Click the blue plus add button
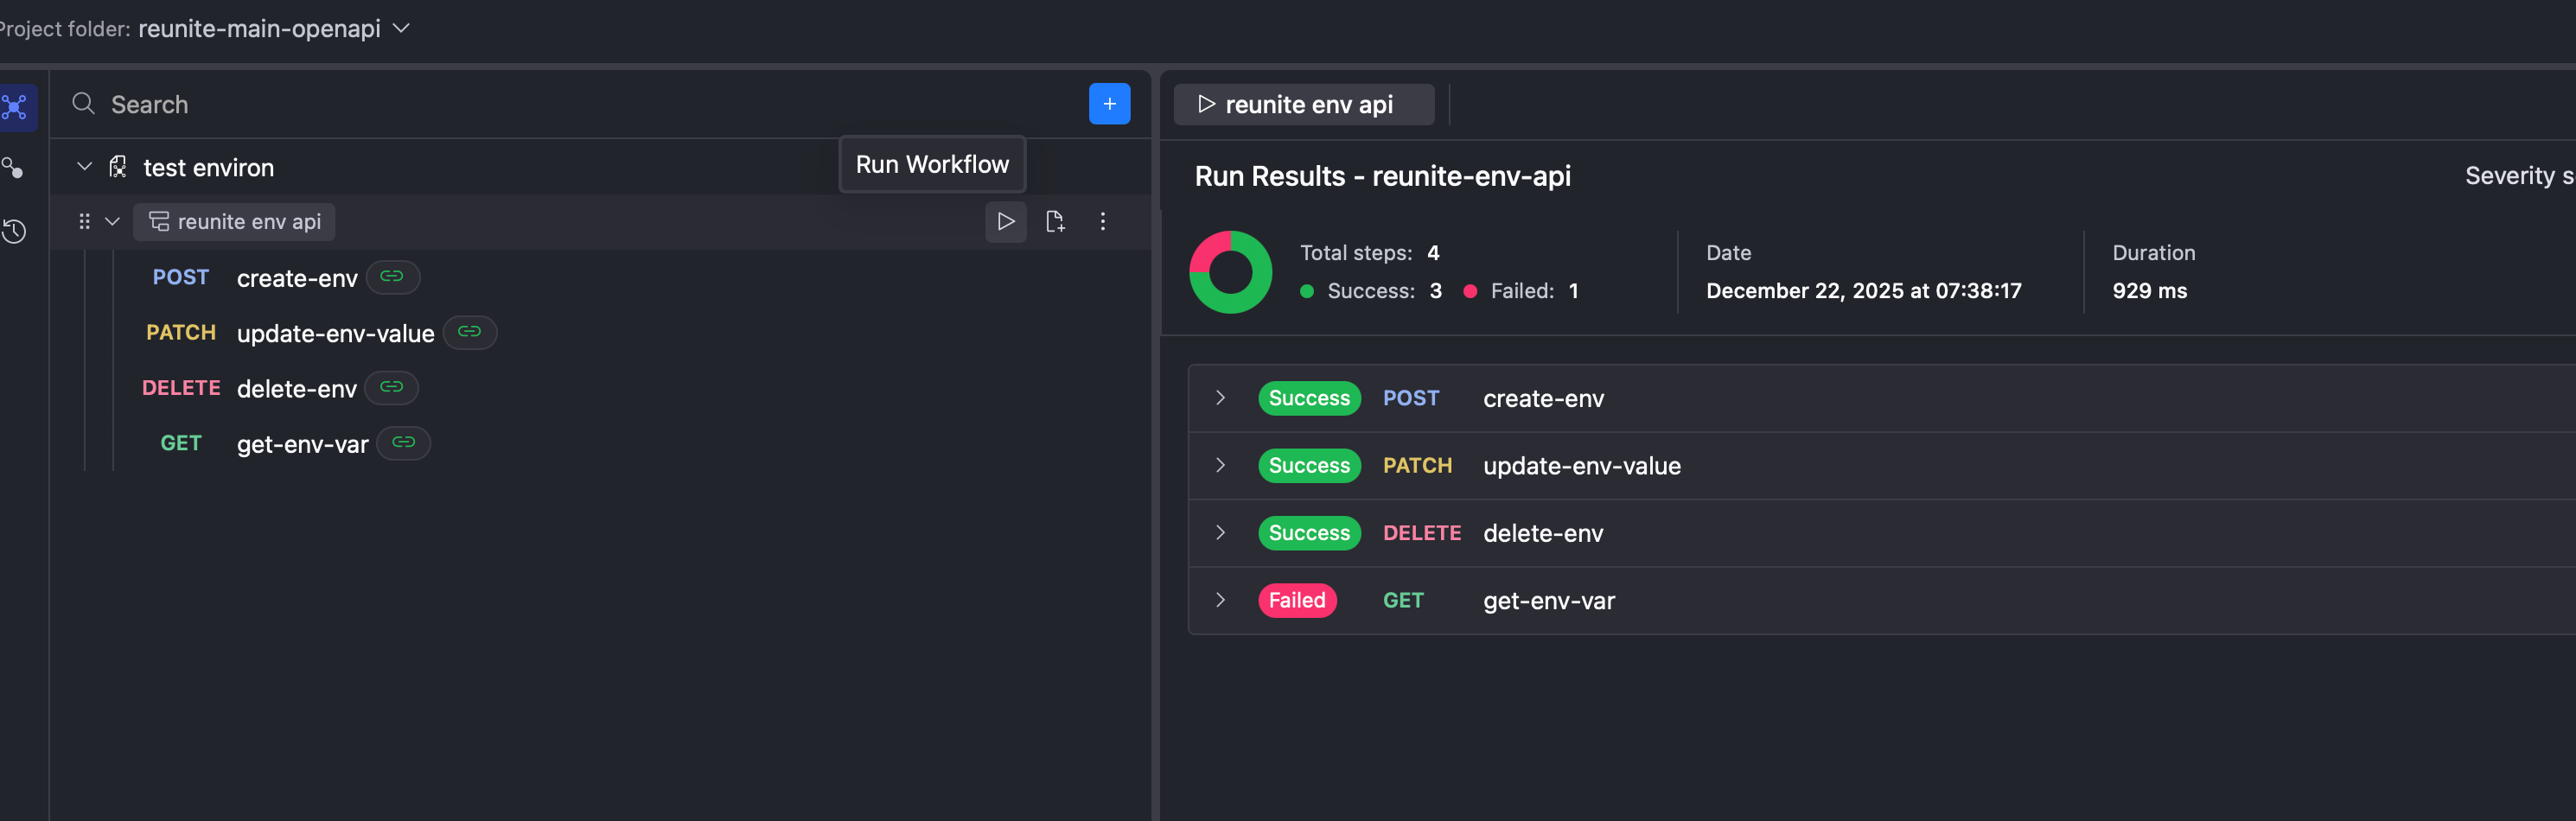The height and width of the screenshot is (821, 2576). click(x=1109, y=104)
